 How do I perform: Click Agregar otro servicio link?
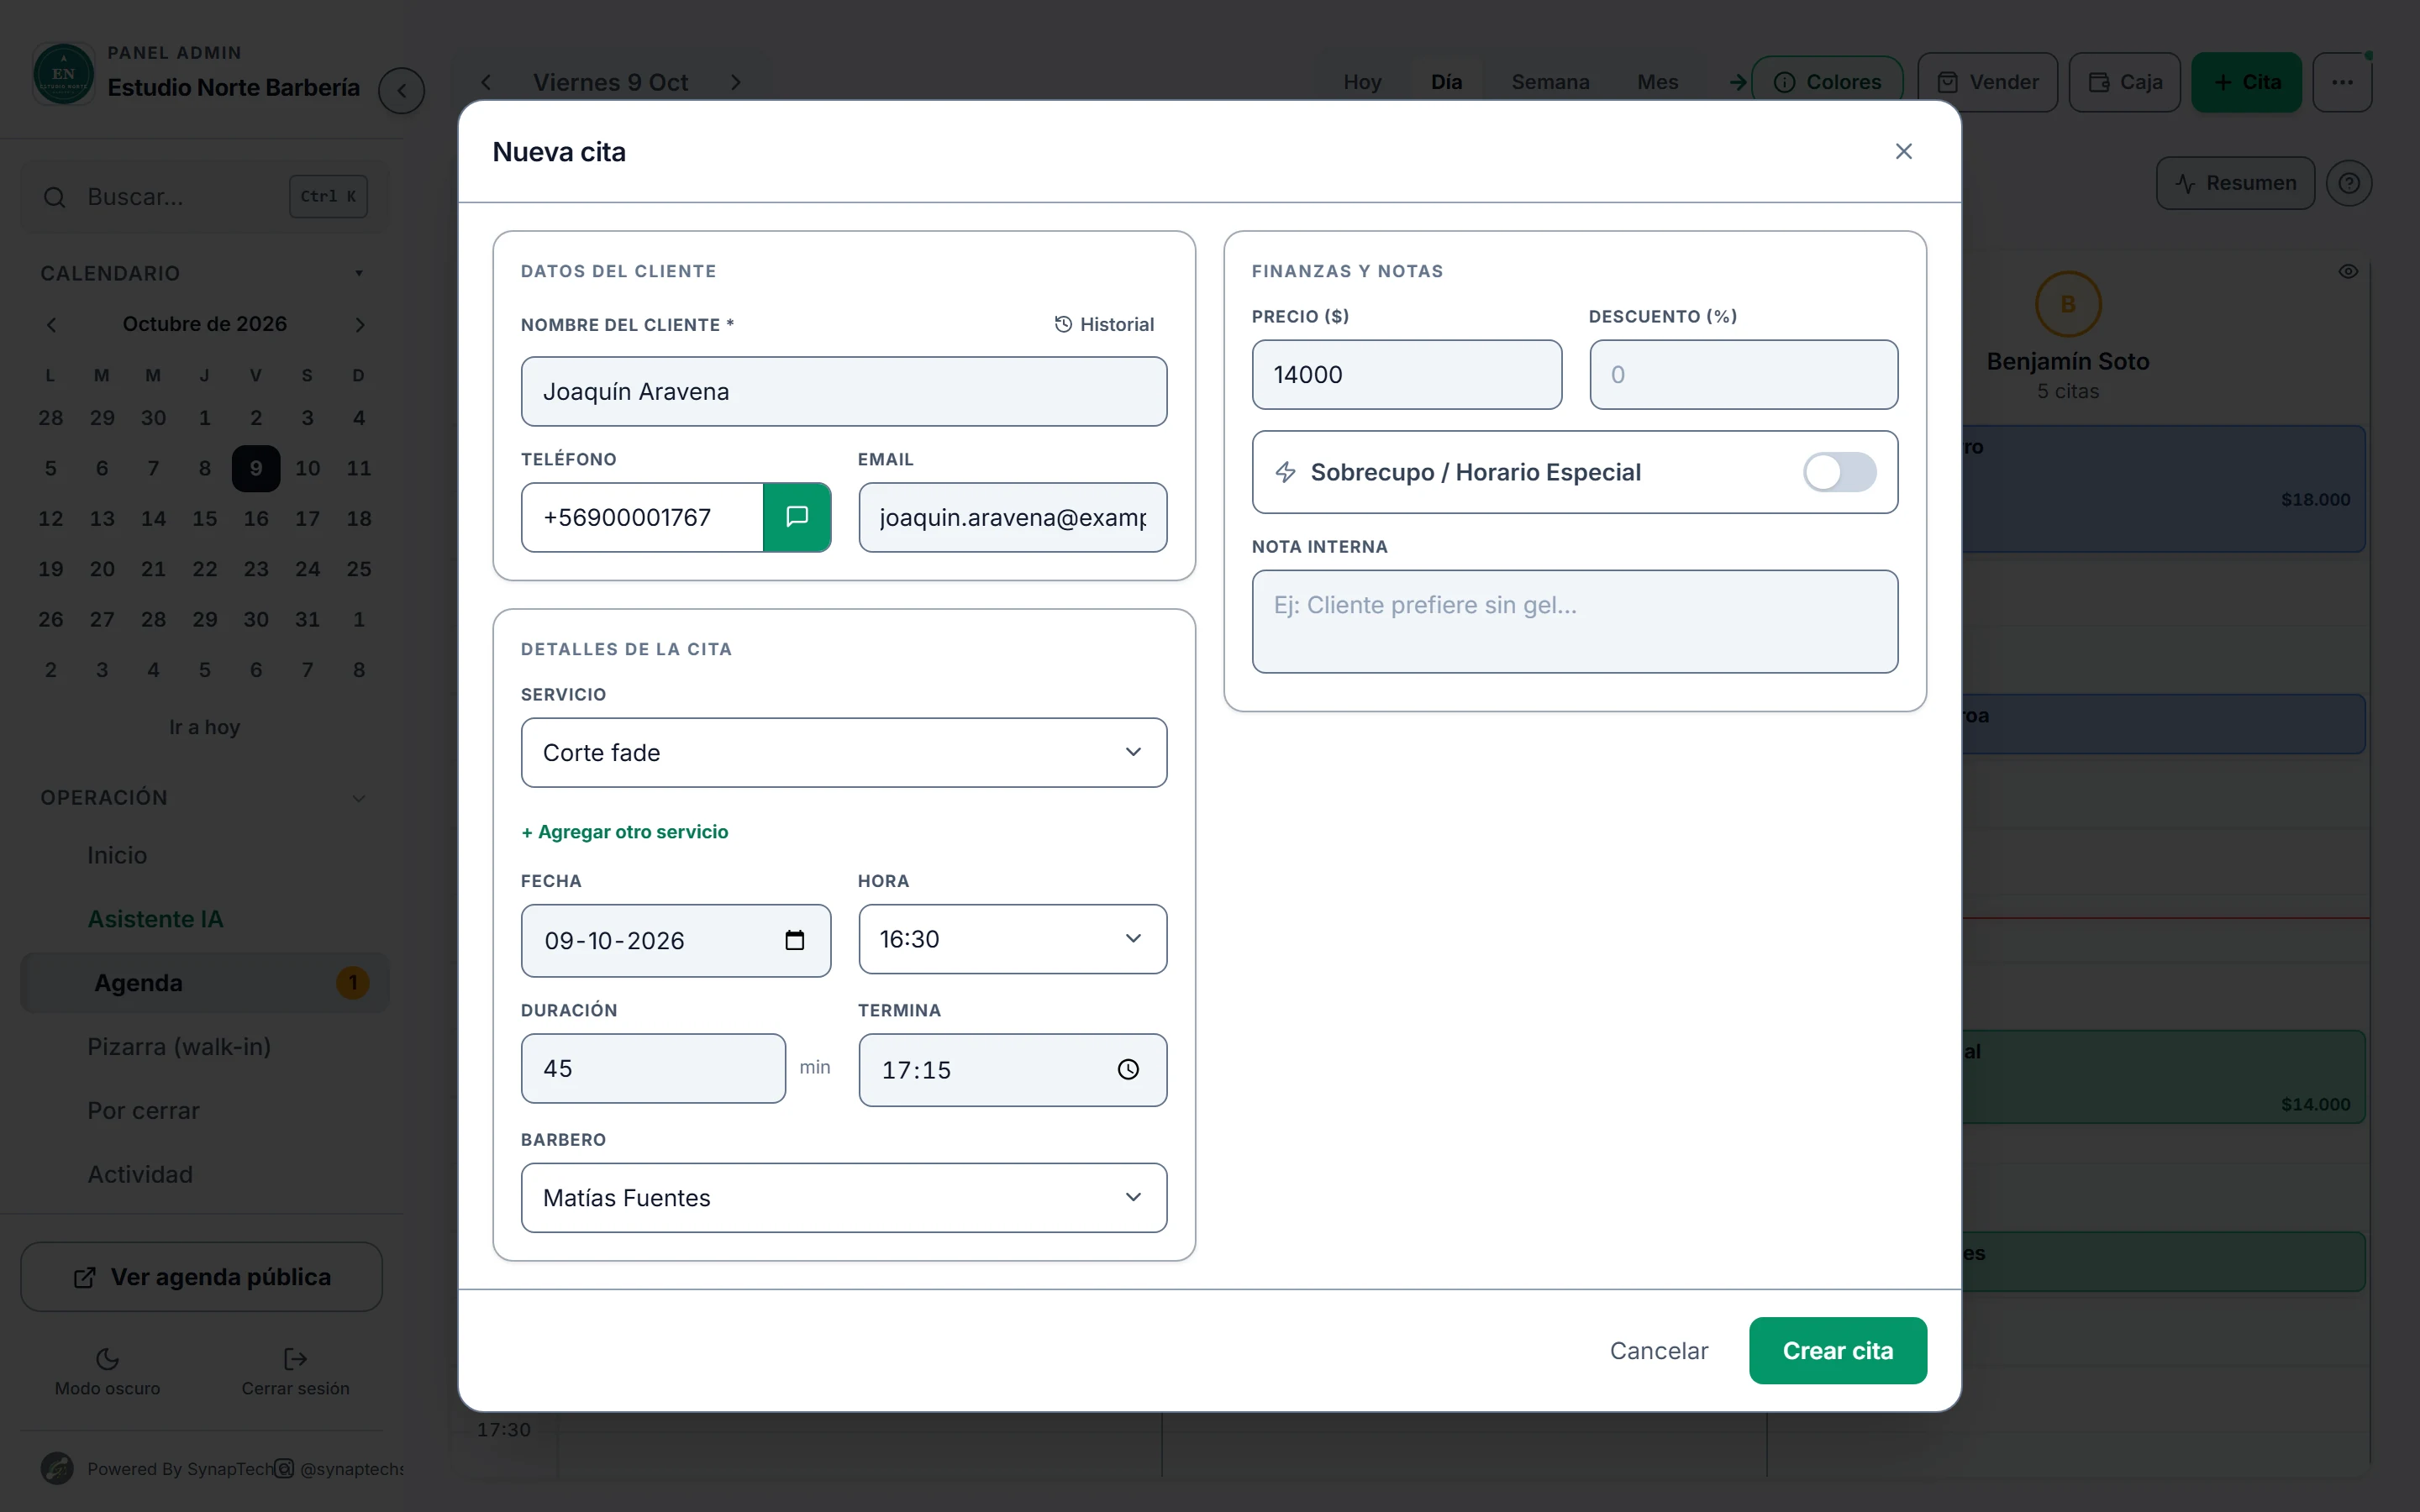coord(625,832)
